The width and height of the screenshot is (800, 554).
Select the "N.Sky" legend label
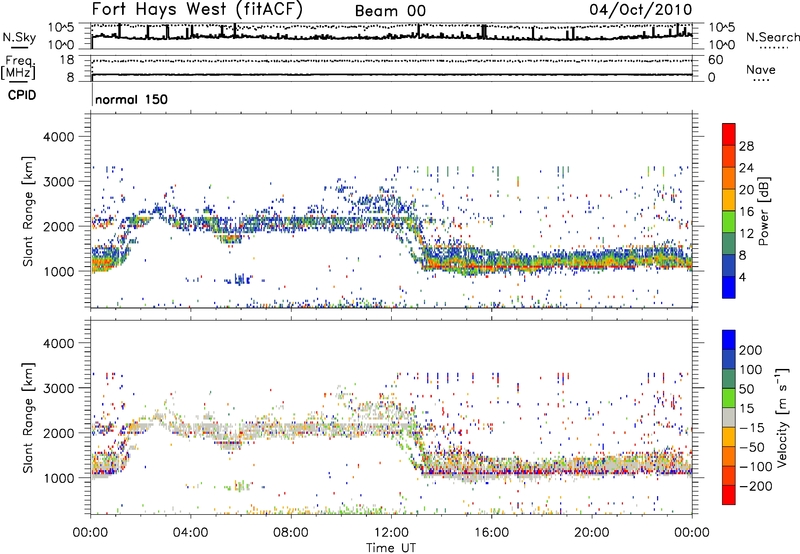[x=19, y=37]
